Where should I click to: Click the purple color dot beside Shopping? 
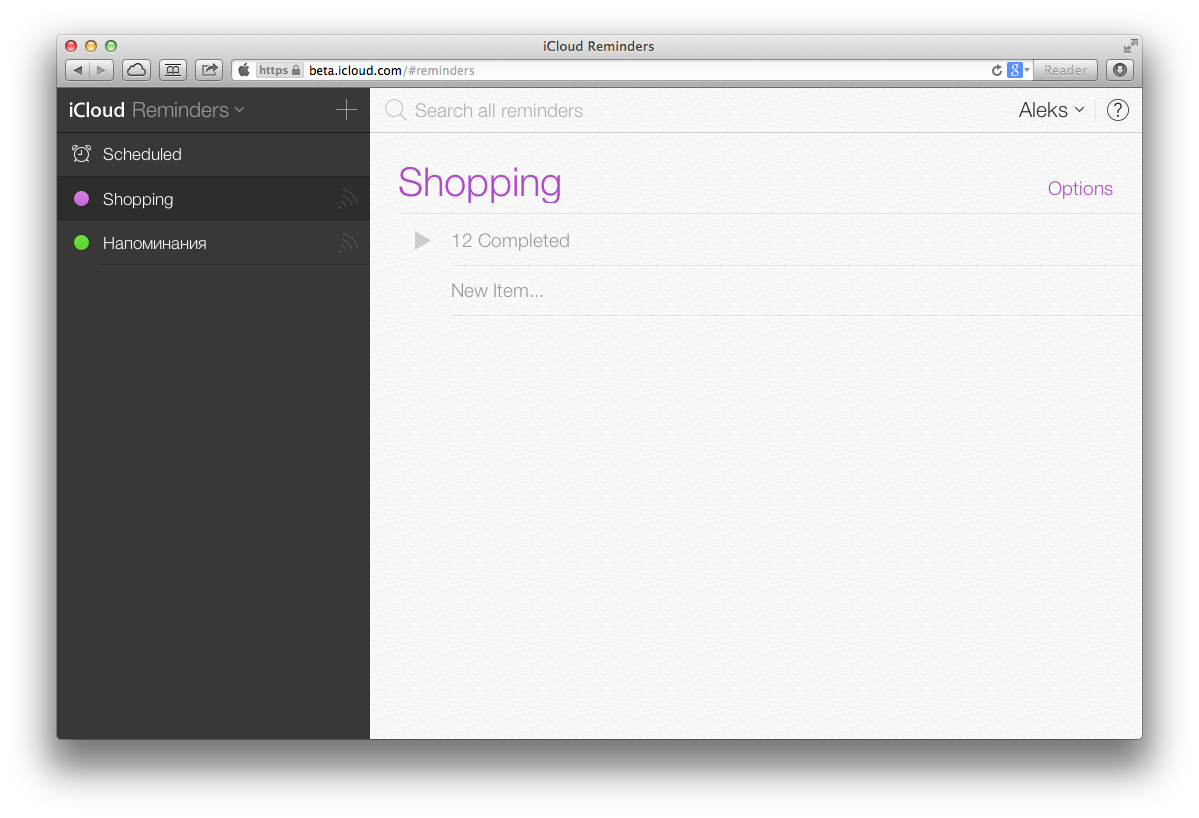pyautogui.click(x=81, y=199)
